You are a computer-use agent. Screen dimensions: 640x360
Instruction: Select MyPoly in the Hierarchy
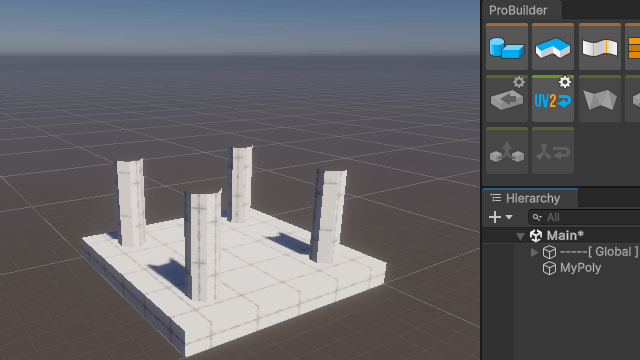point(561,268)
